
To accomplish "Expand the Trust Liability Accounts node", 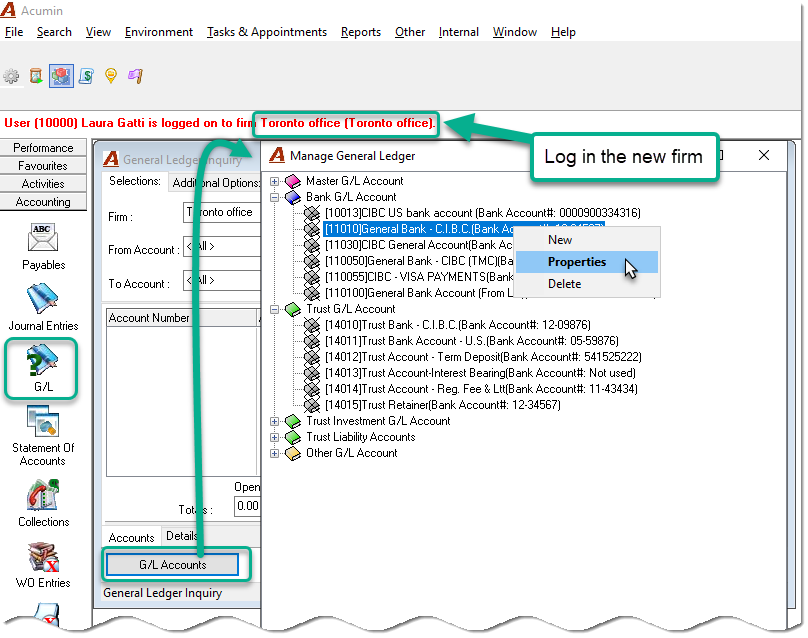I will [275, 438].
